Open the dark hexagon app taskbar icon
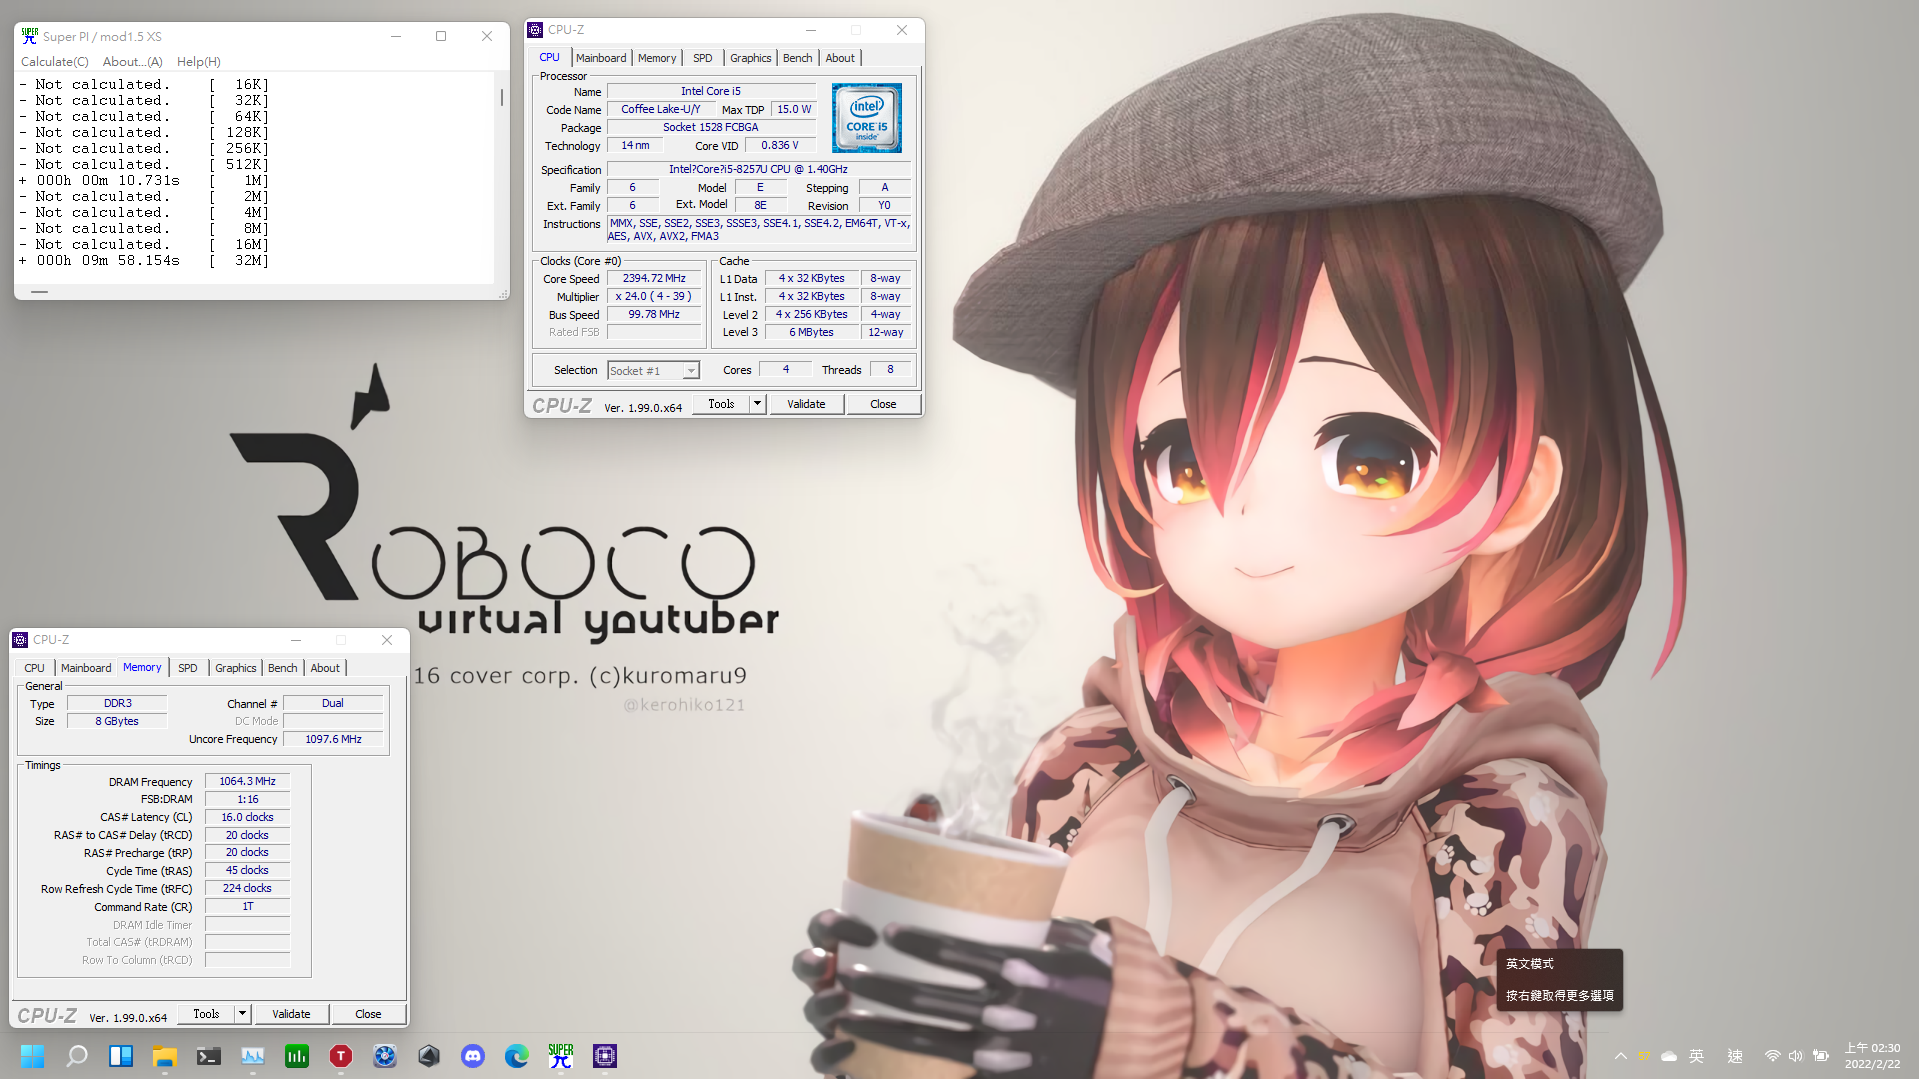The height and width of the screenshot is (1079, 1919). tap(429, 1056)
